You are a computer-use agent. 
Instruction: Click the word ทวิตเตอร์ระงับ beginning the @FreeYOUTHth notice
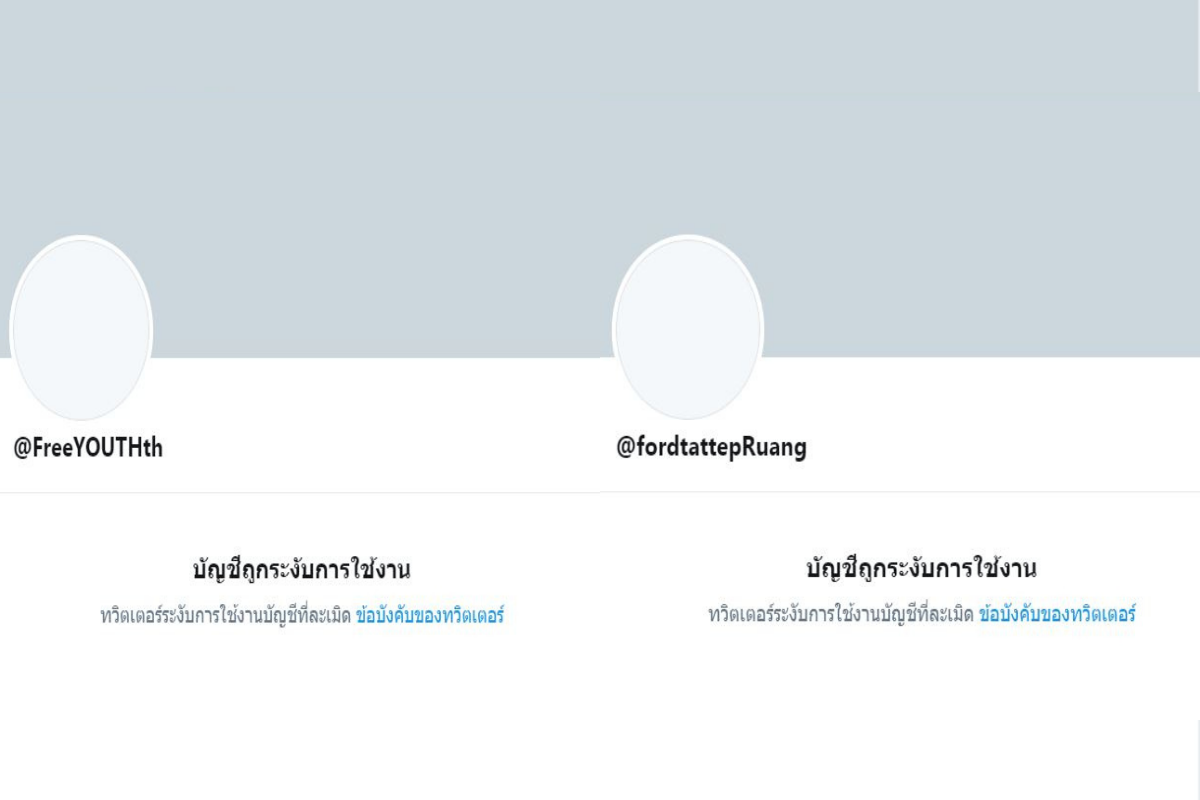coord(143,616)
